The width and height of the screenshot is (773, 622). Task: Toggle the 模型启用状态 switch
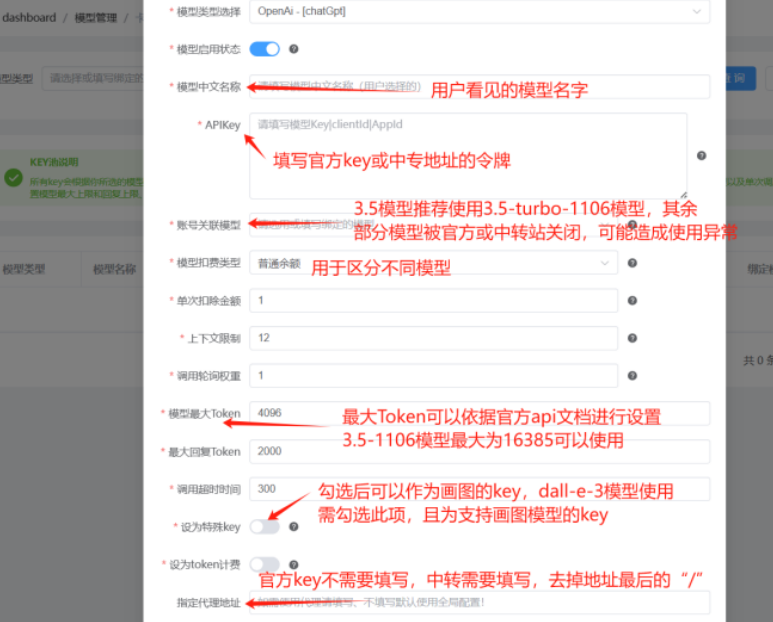pyautogui.click(x=264, y=49)
